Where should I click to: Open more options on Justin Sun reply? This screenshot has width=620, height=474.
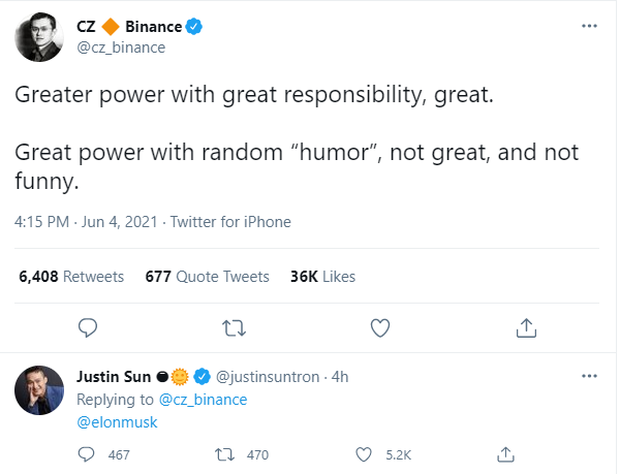pyautogui.click(x=590, y=376)
